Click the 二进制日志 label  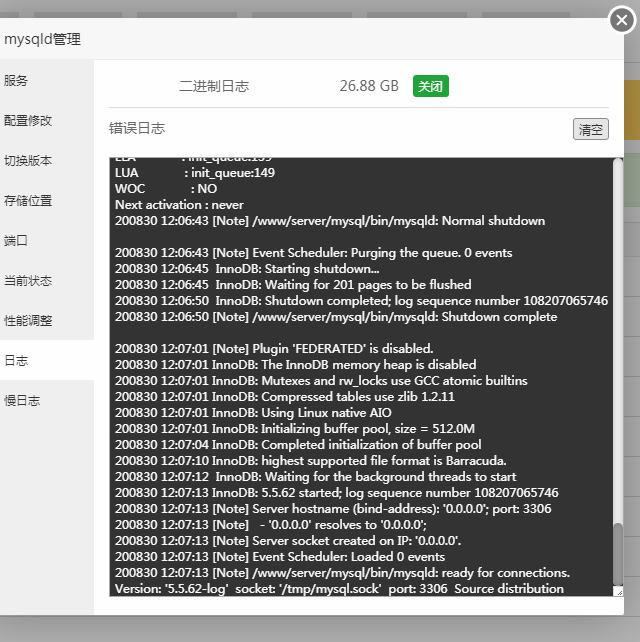tap(214, 86)
